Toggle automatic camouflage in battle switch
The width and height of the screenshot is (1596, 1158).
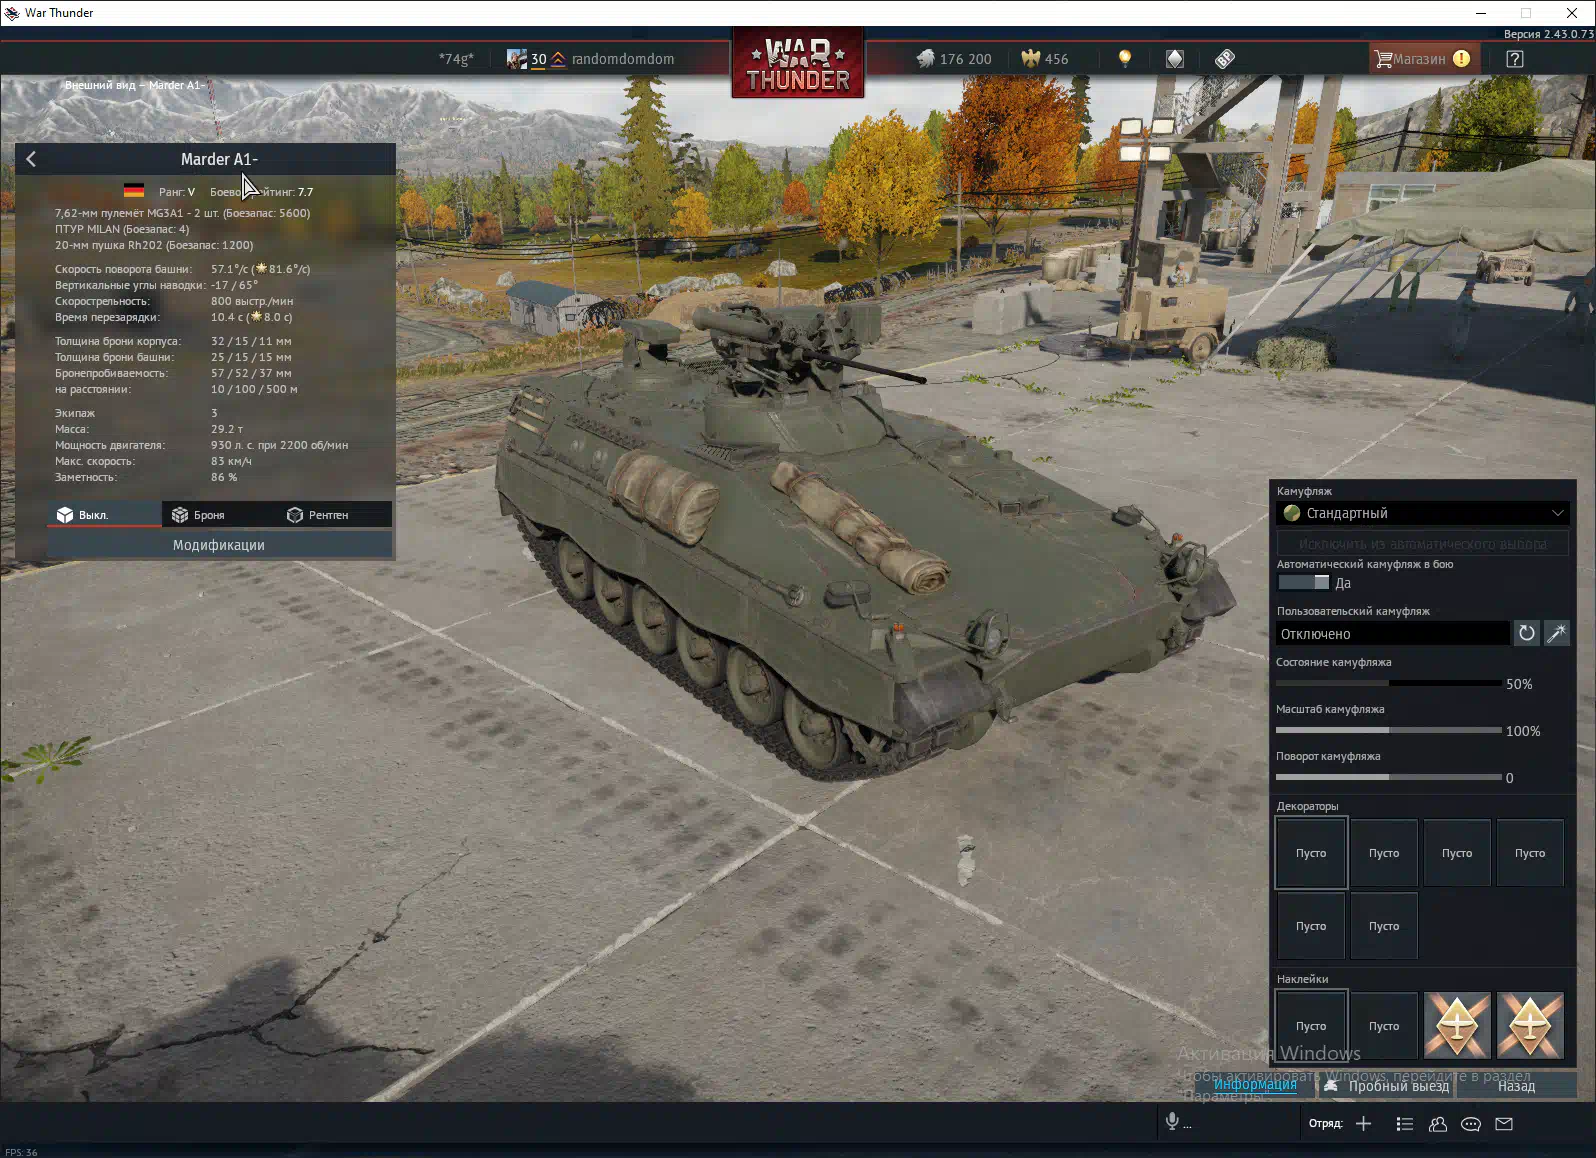[1303, 582]
